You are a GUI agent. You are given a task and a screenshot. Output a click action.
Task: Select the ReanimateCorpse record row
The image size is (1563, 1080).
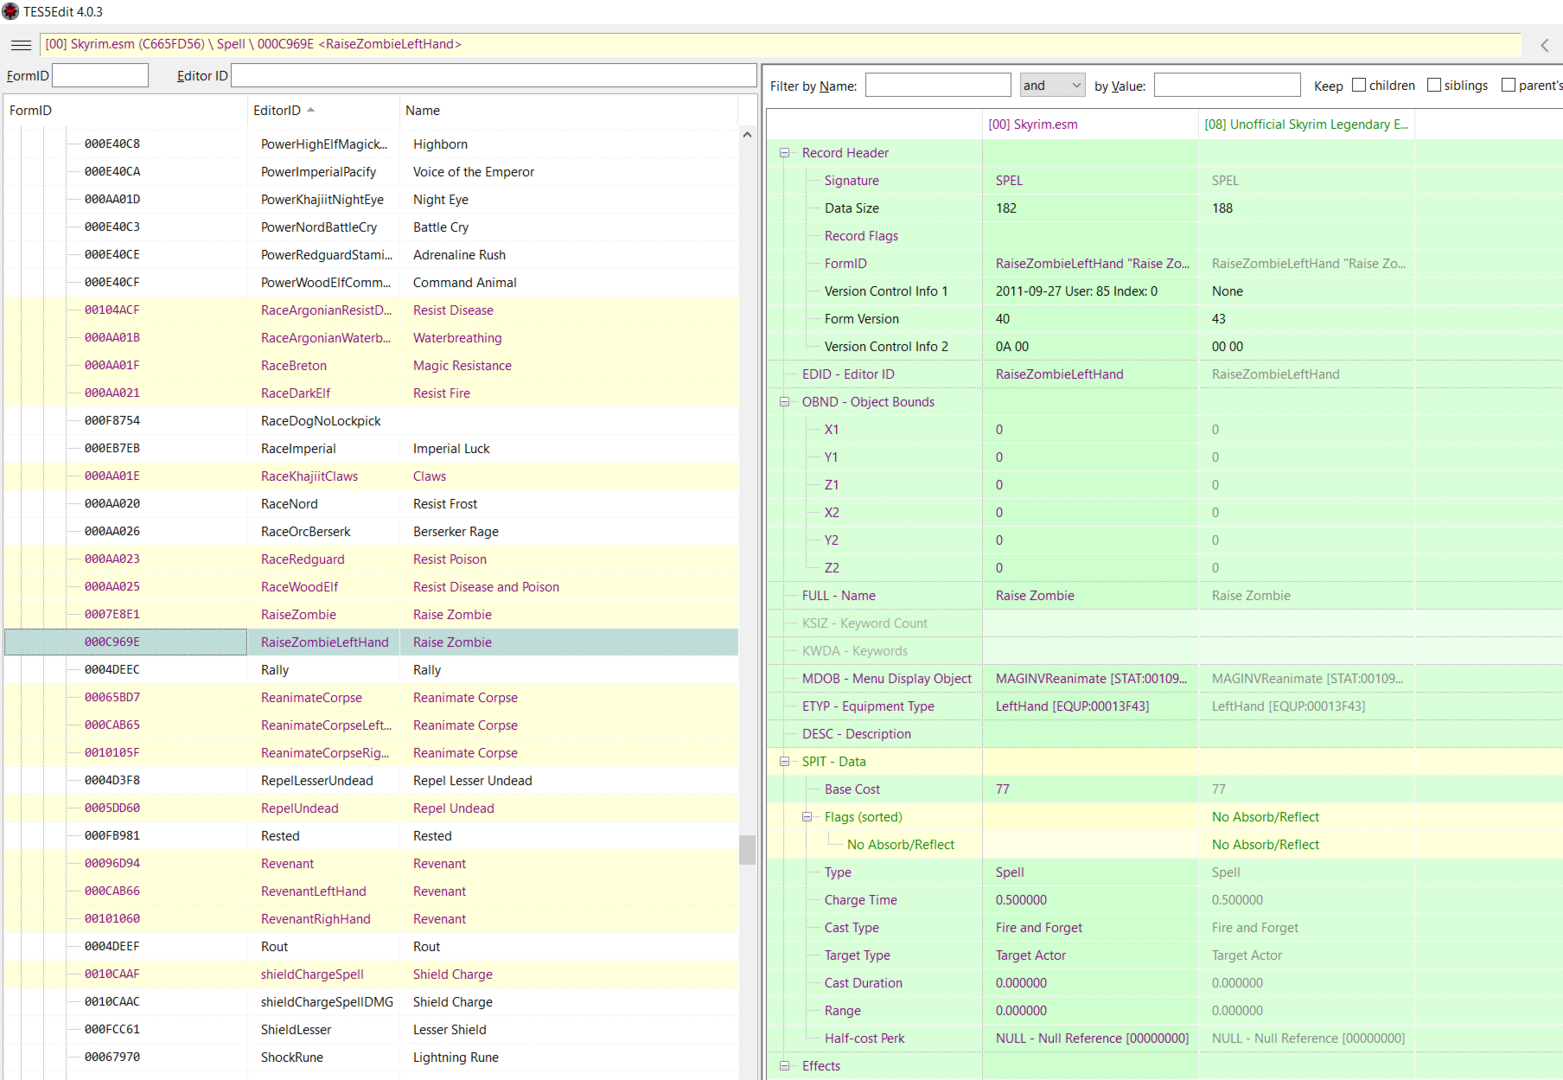pos(371,698)
